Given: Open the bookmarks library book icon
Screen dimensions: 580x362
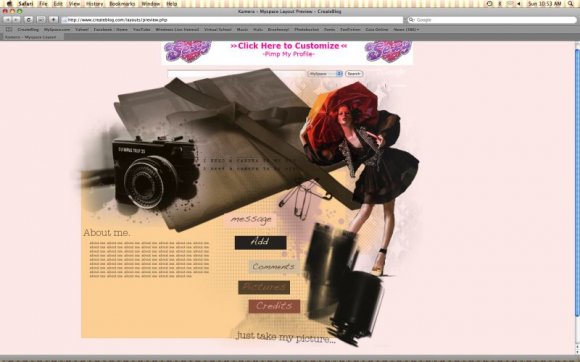Looking at the screenshot, I should point(9,29).
